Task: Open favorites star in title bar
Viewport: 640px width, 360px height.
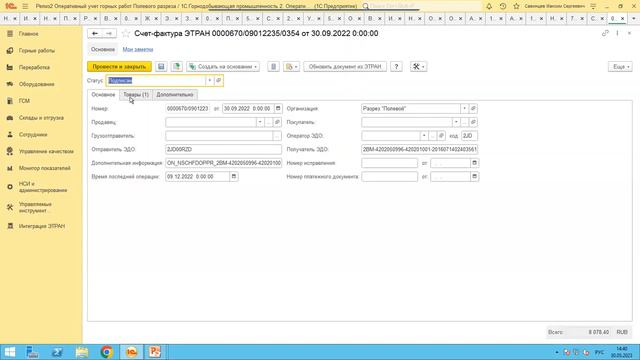Action: point(516,6)
